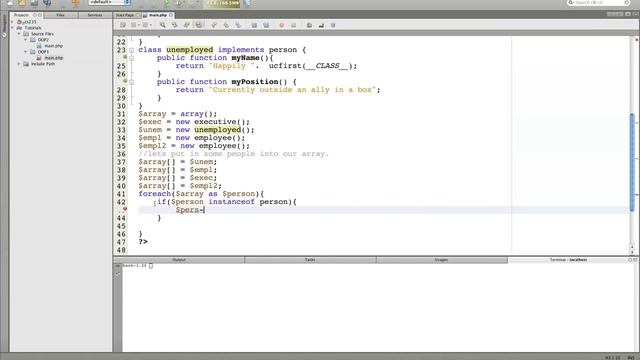Click the Forward navigation icon in editor toolbar
640x360 pixels.
146,25
